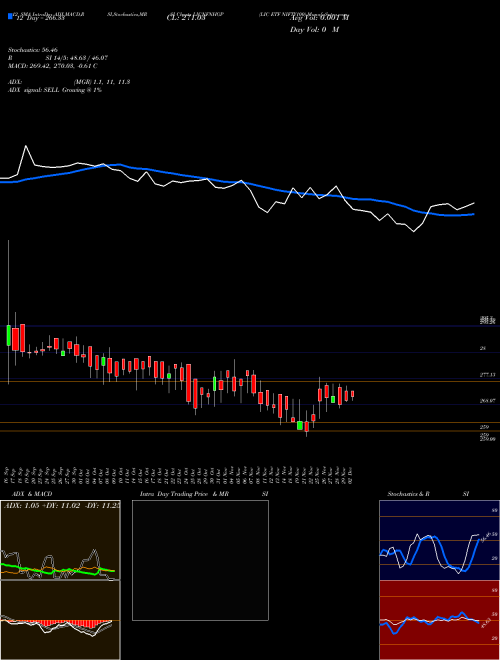Click the 'Stochastics & R' panel title
The image size is (500, 660).
(408, 494)
